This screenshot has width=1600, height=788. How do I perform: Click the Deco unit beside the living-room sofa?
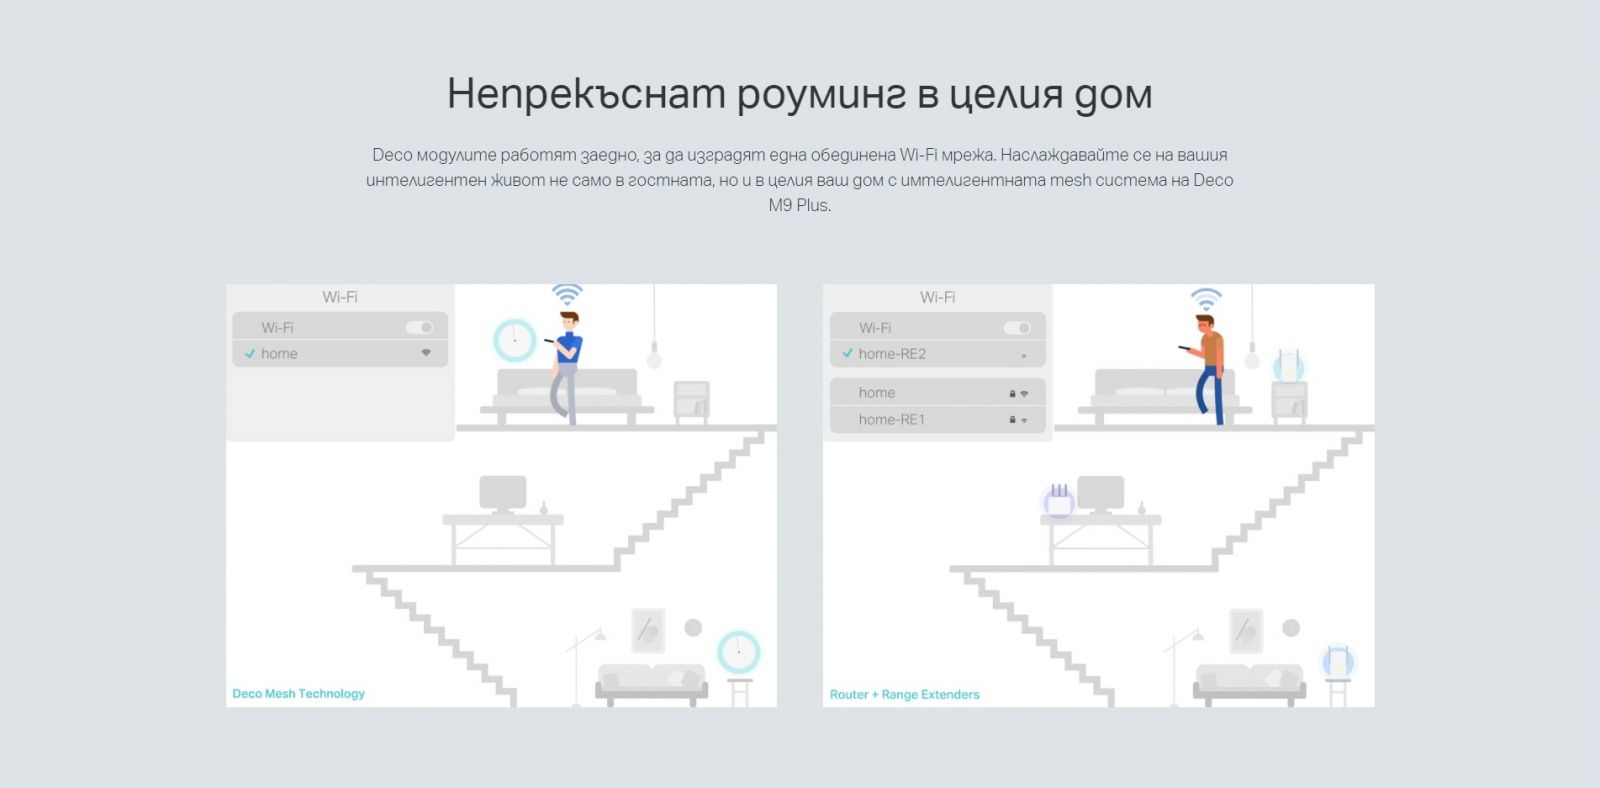click(739, 652)
